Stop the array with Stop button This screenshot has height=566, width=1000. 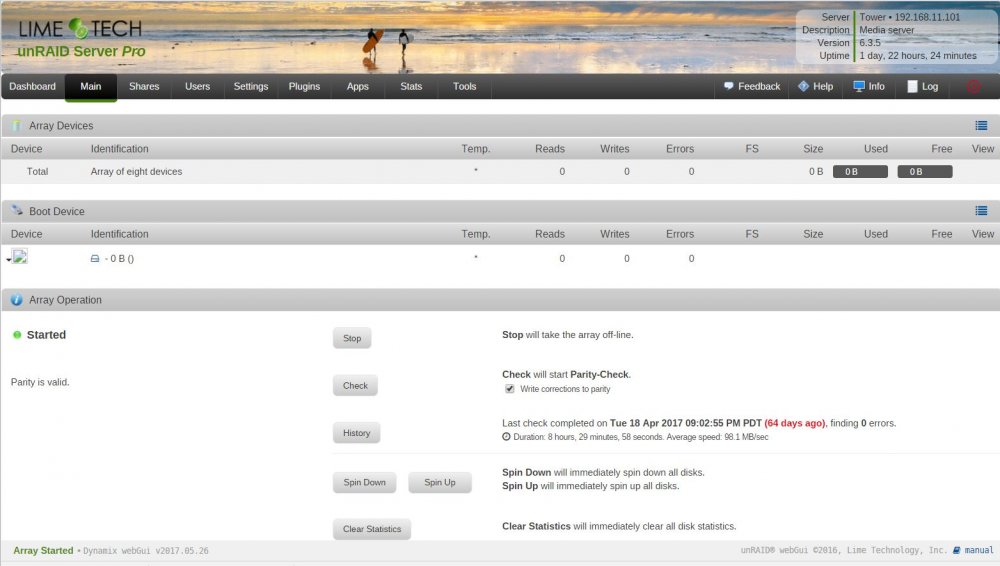pos(352,338)
